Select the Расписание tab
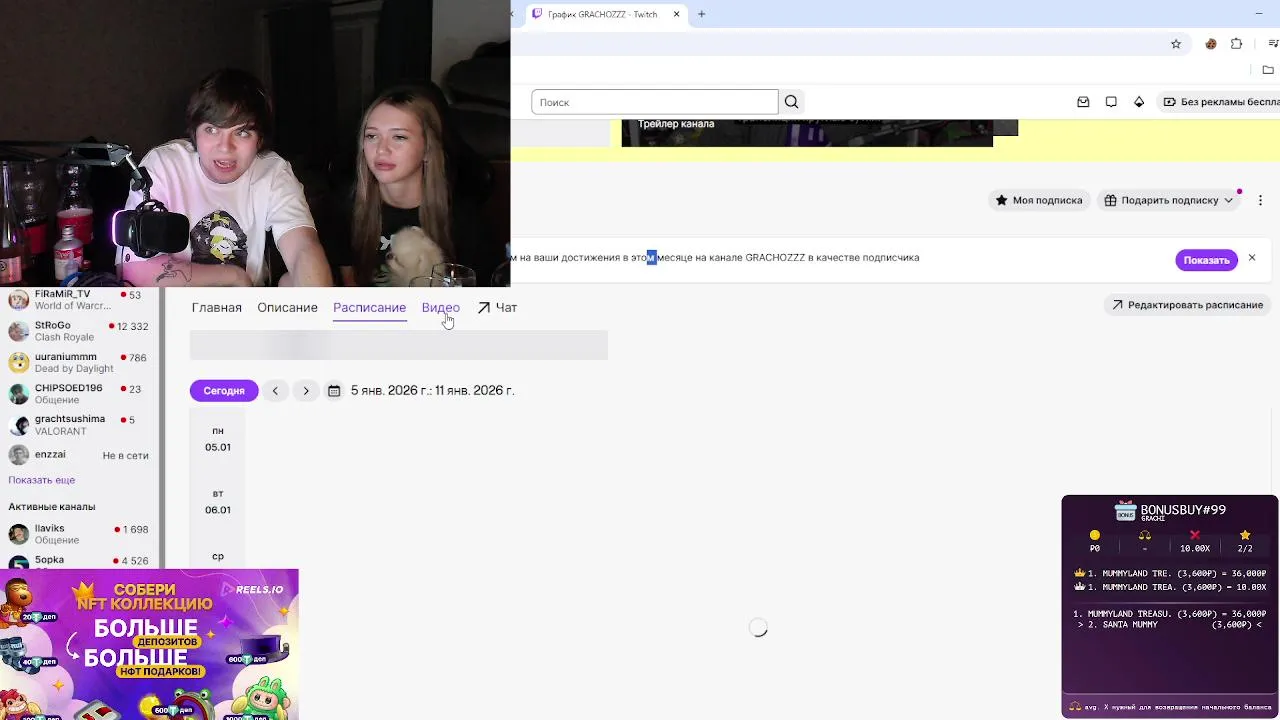This screenshot has width=1280, height=720. click(369, 308)
